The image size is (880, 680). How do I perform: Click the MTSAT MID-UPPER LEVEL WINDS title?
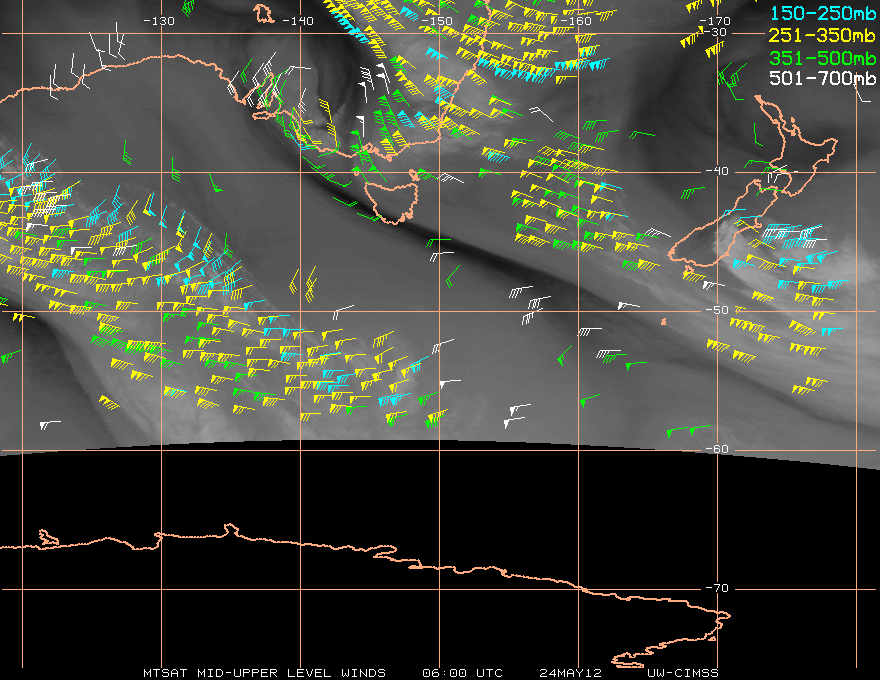pyautogui.click(x=264, y=673)
